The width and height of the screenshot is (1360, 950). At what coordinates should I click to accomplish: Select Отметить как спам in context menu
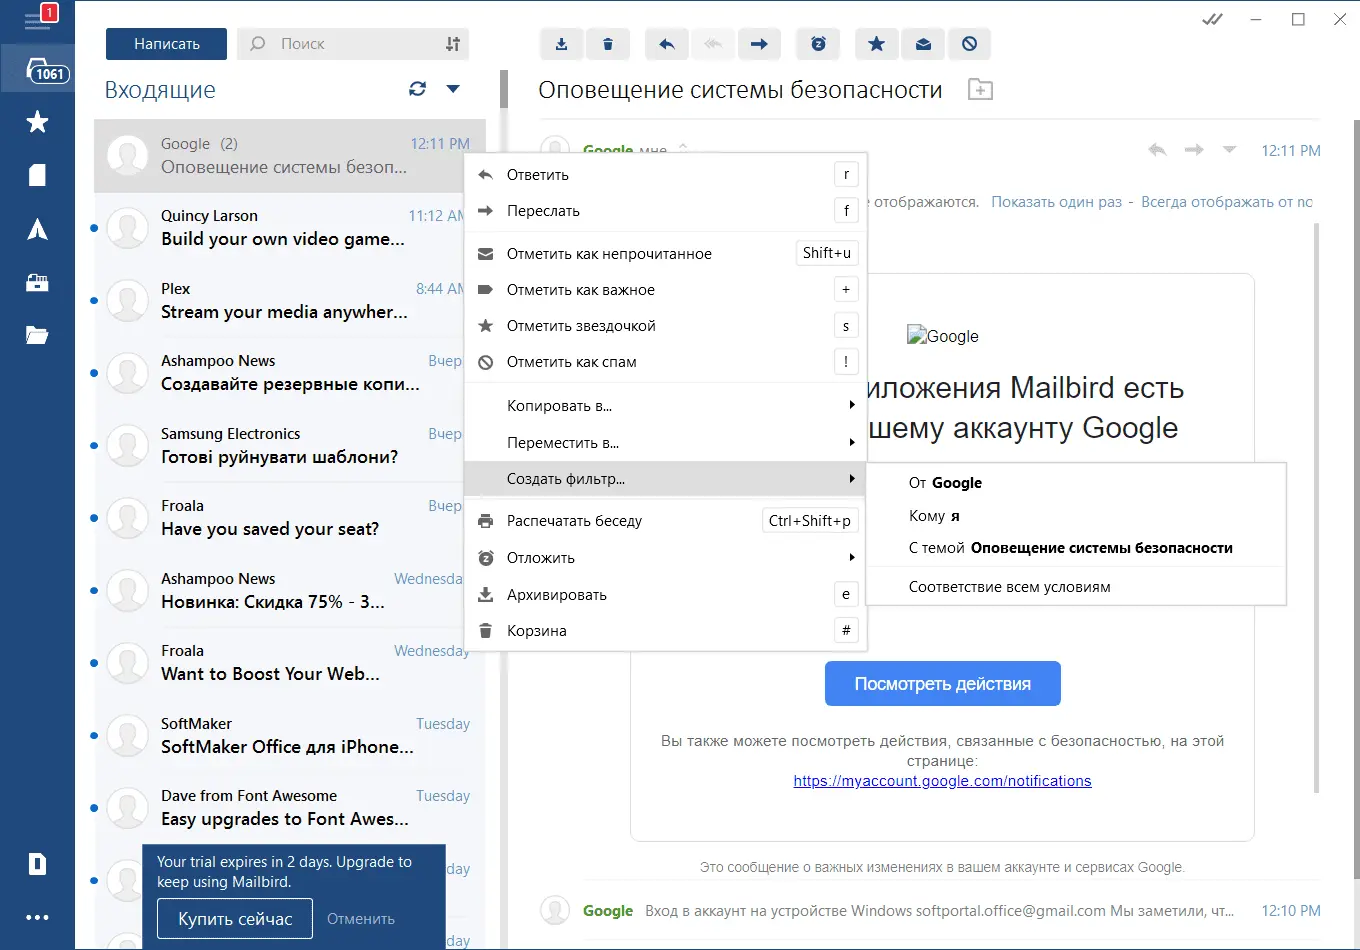tap(571, 362)
